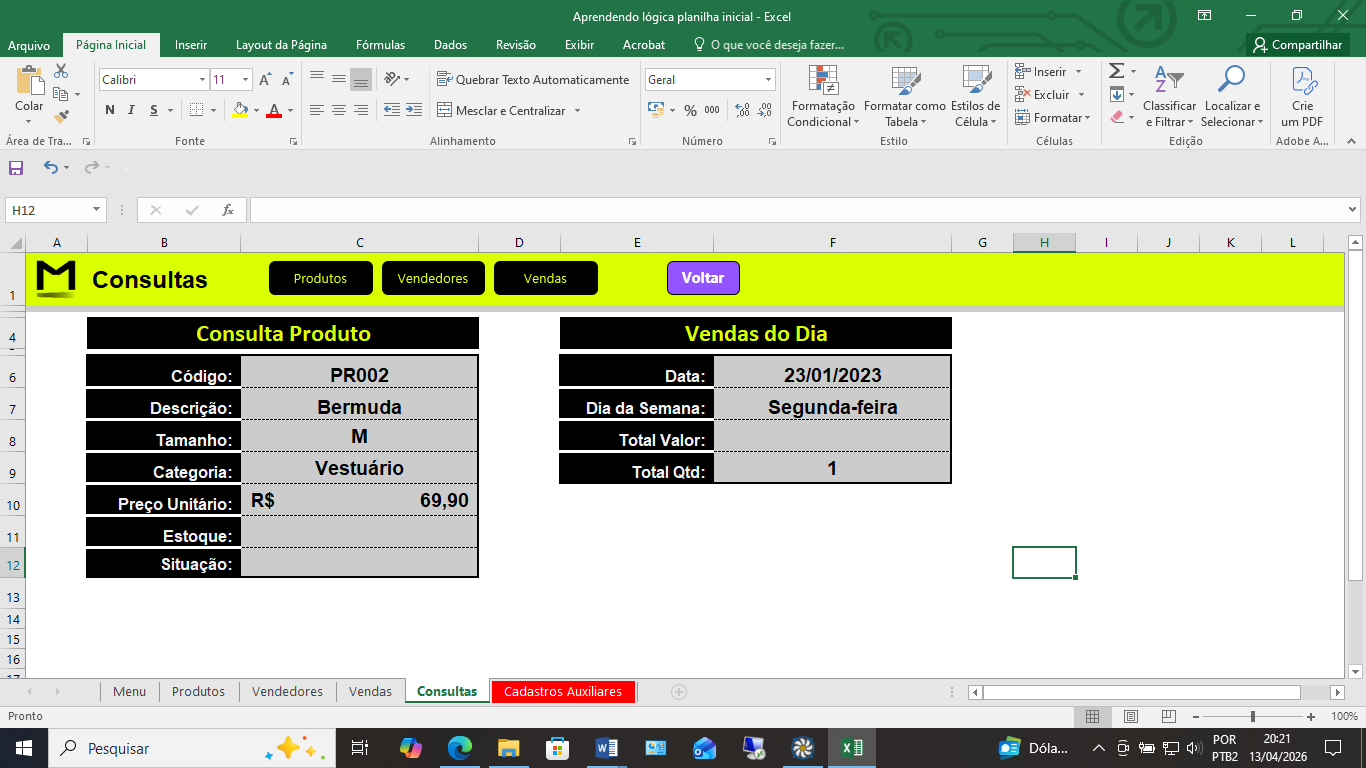Image resolution: width=1366 pixels, height=768 pixels.
Task: Apply thousands separator (000) style
Action: tap(712, 110)
